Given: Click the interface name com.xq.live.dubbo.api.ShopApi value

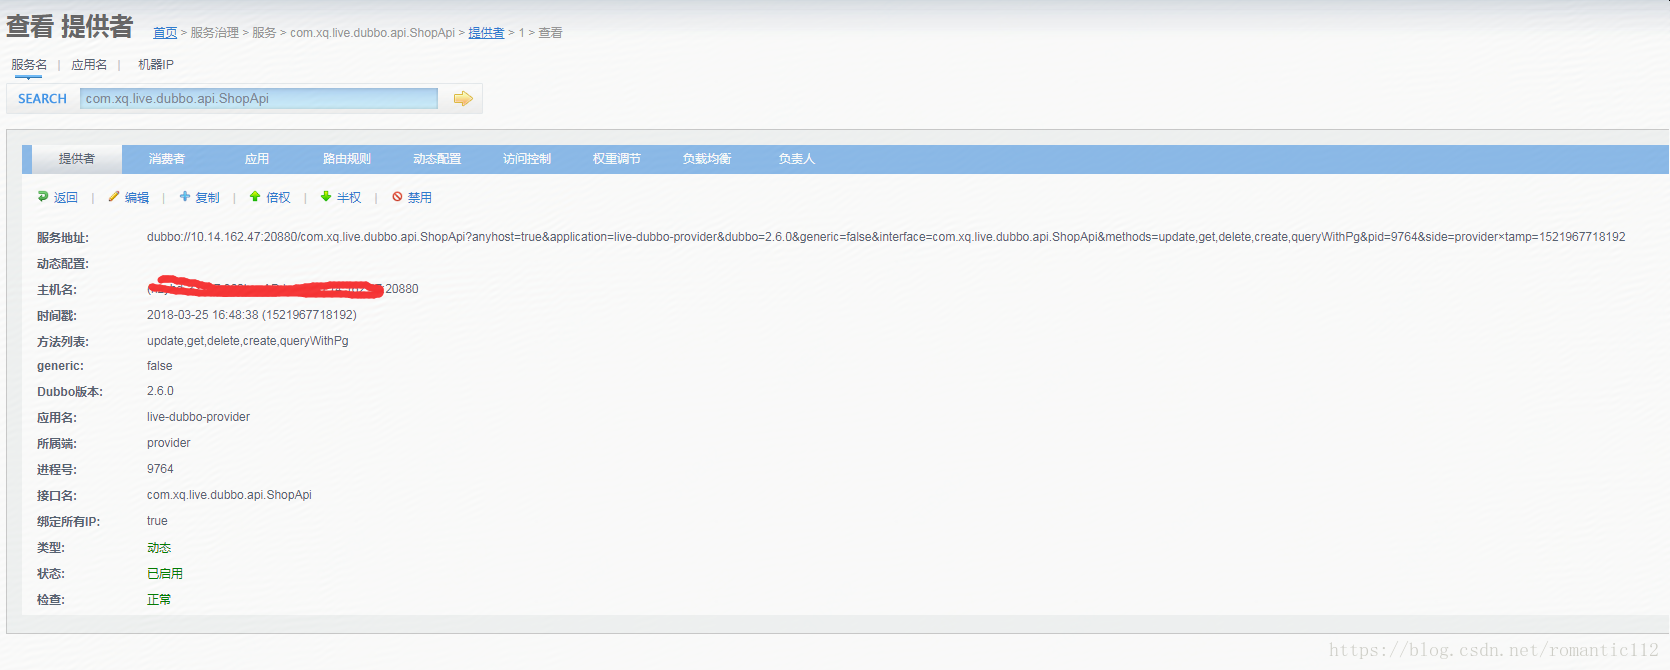Looking at the screenshot, I should pos(229,495).
